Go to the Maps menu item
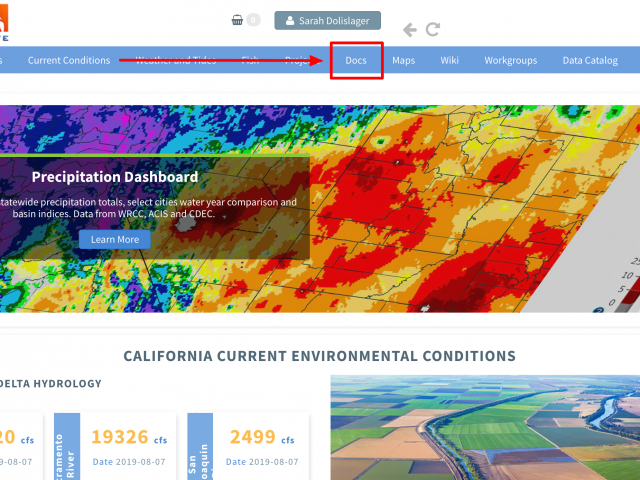Image resolution: width=640 pixels, height=480 pixels. (403, 60)
